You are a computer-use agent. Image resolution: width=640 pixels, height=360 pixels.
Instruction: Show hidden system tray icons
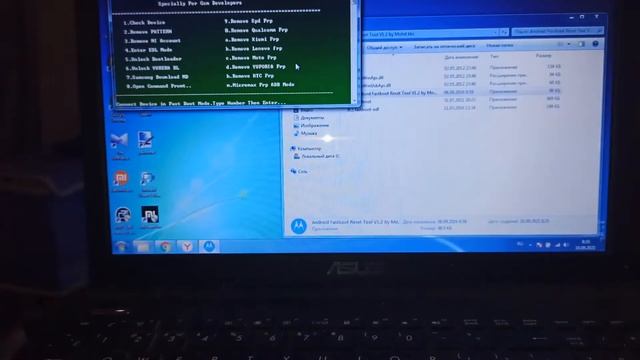(x=530, y=245)
